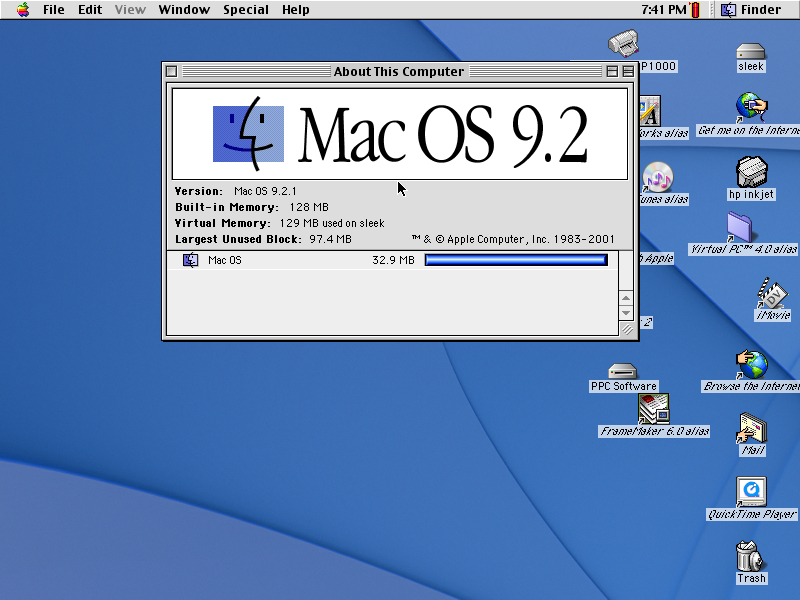The image size is (800, 600).
Task: Click the 'sleek' disk label
Action: click(x=751, y=66)
